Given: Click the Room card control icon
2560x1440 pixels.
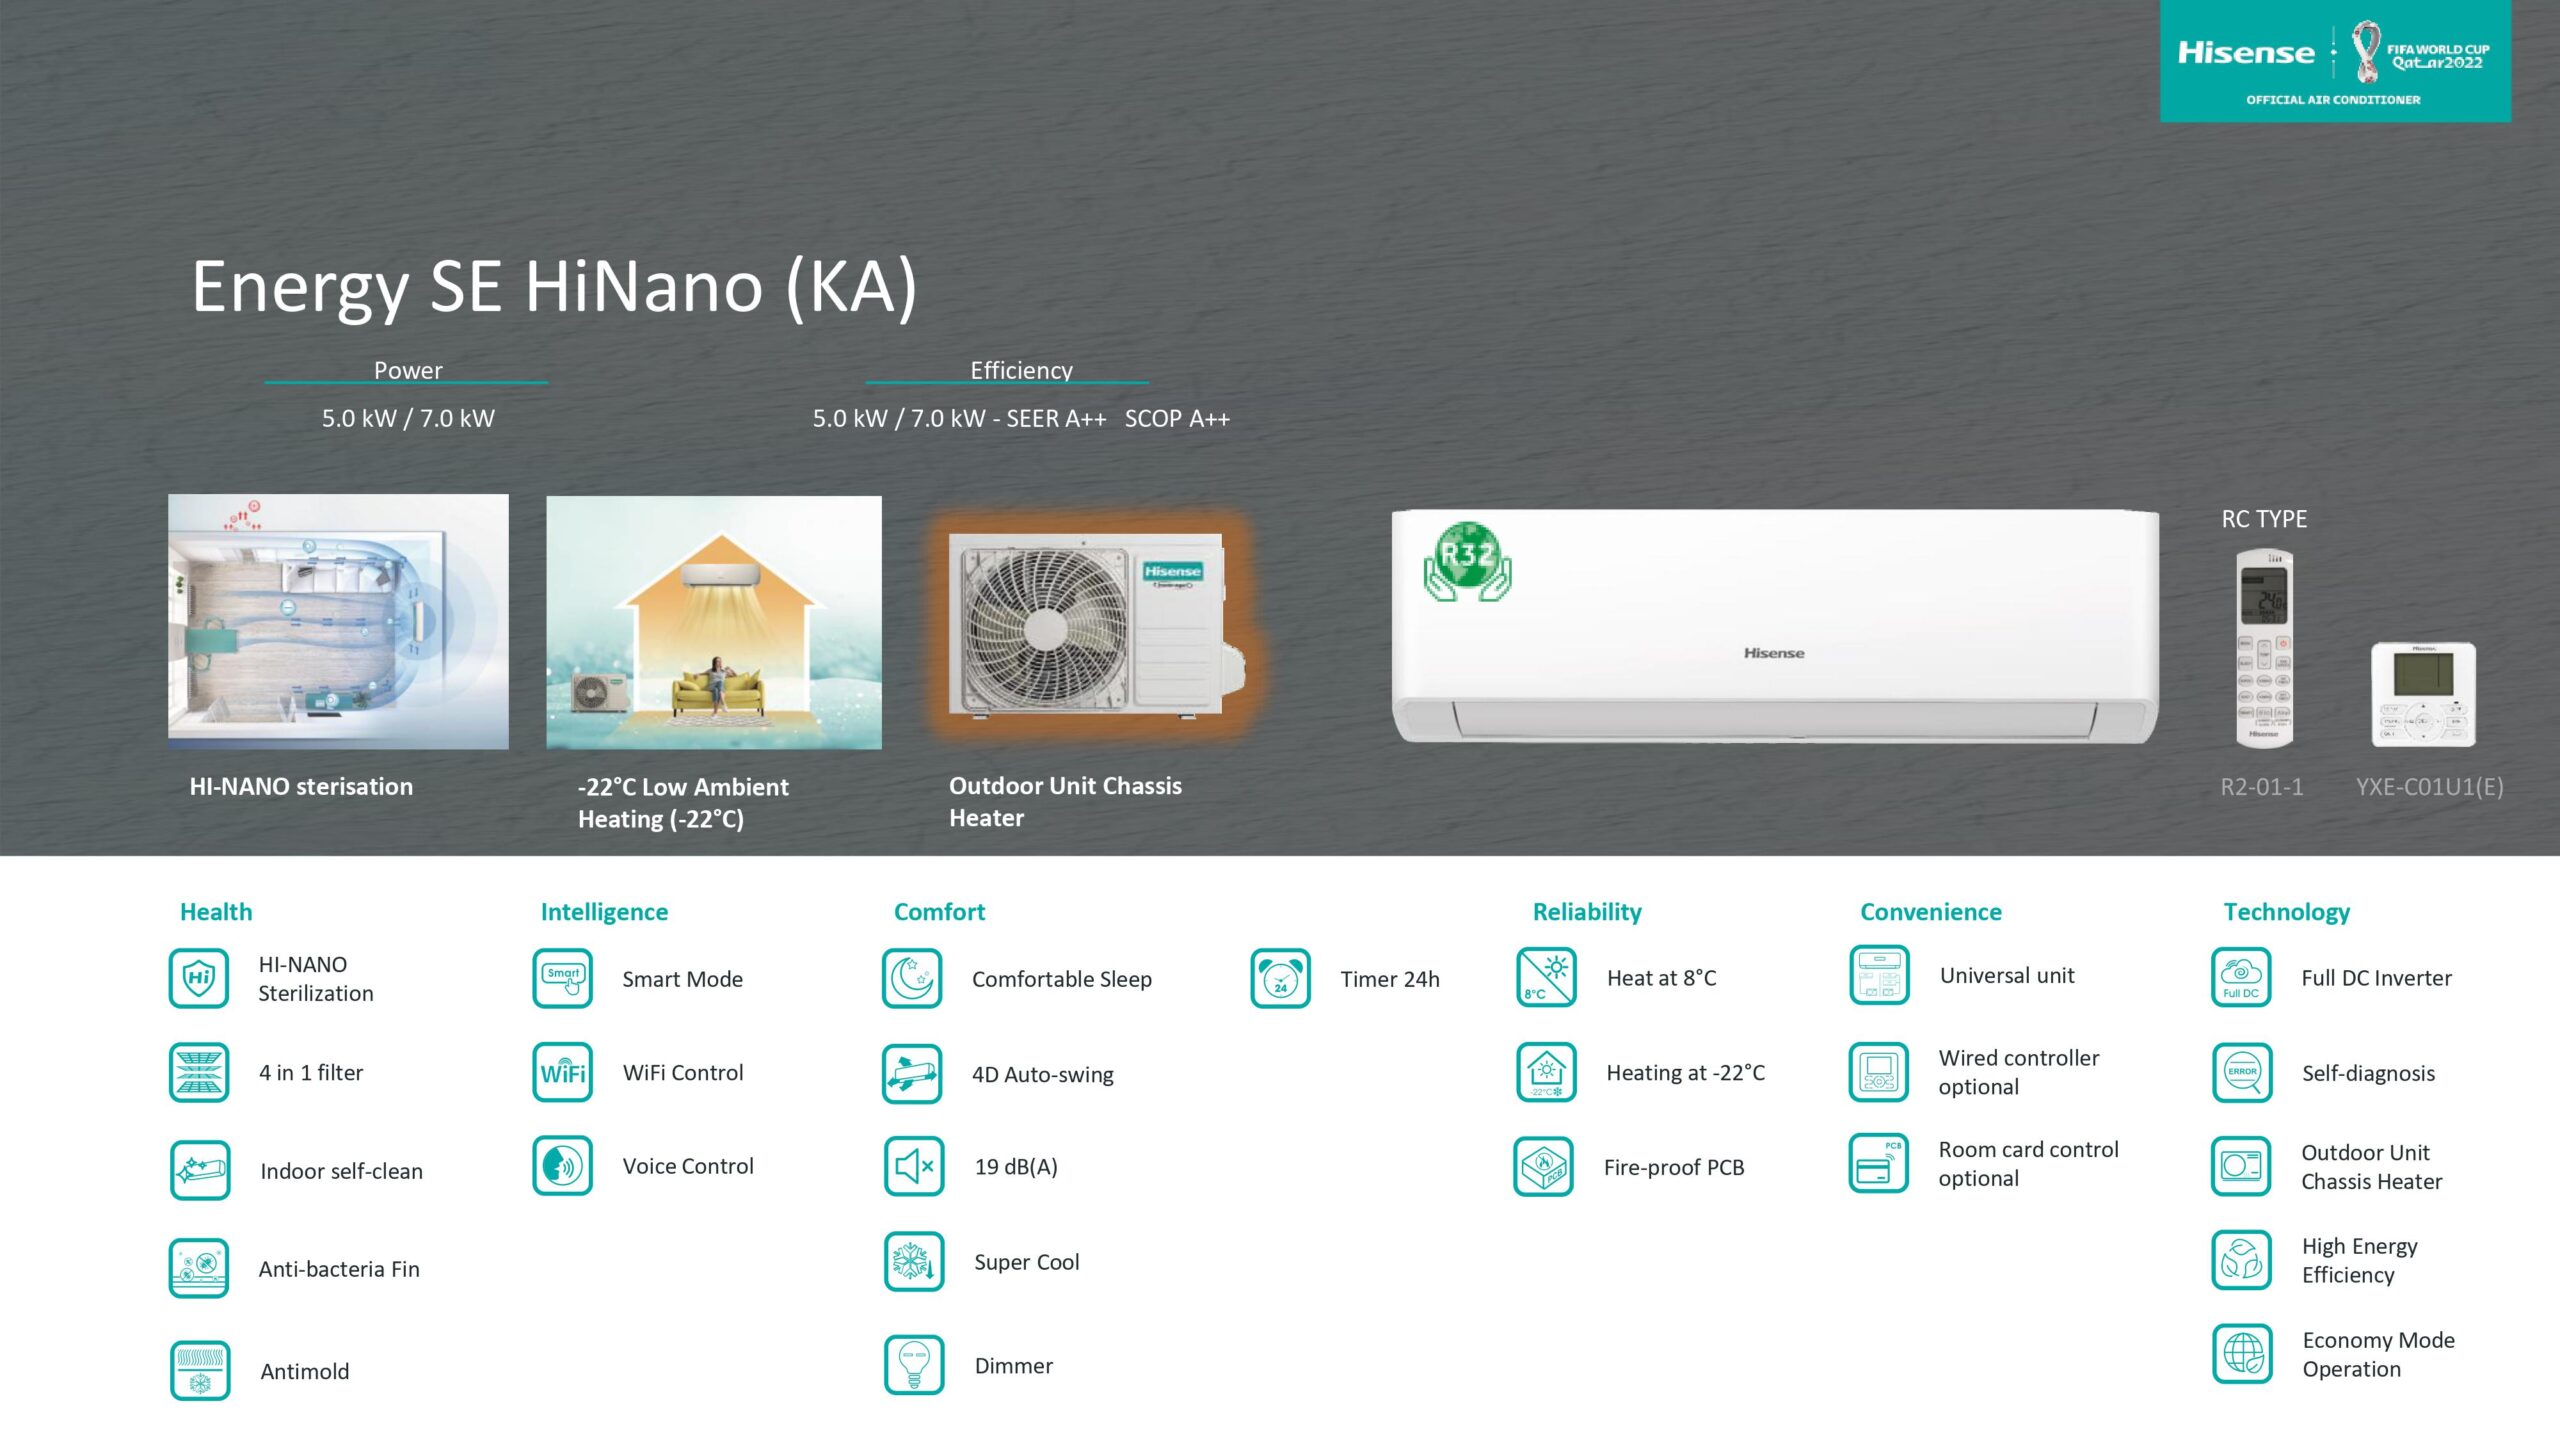Looking at the screenshot, I should [x=1878, y=1164].
